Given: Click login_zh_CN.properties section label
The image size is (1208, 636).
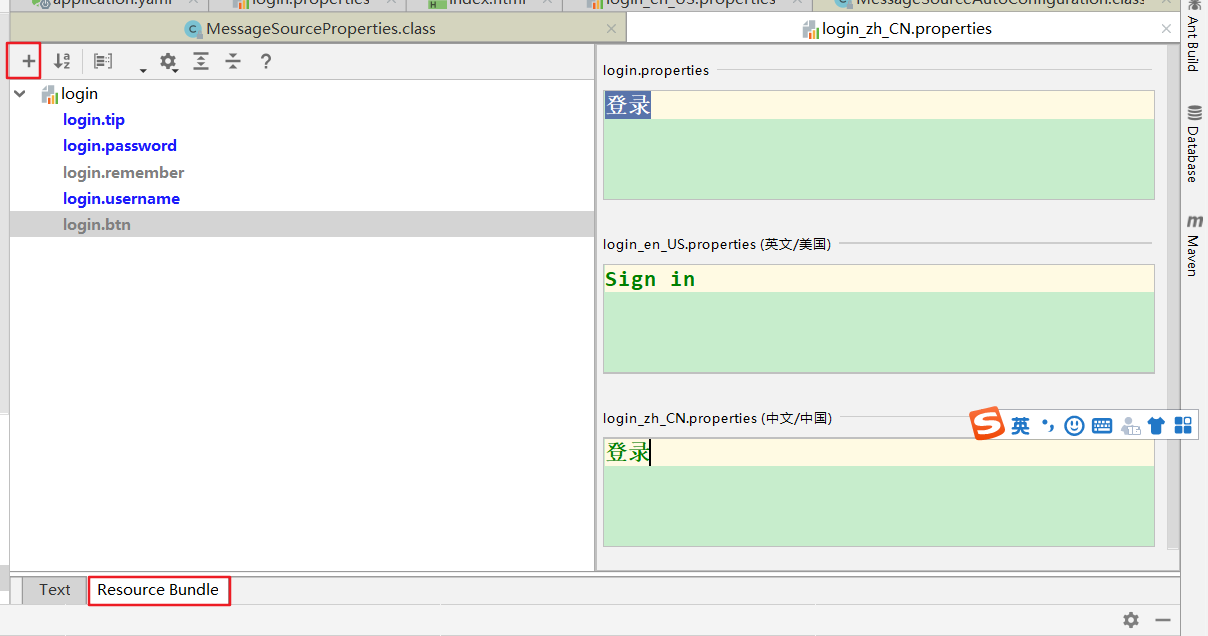Looking at the screenshot, I should (717, 418).
